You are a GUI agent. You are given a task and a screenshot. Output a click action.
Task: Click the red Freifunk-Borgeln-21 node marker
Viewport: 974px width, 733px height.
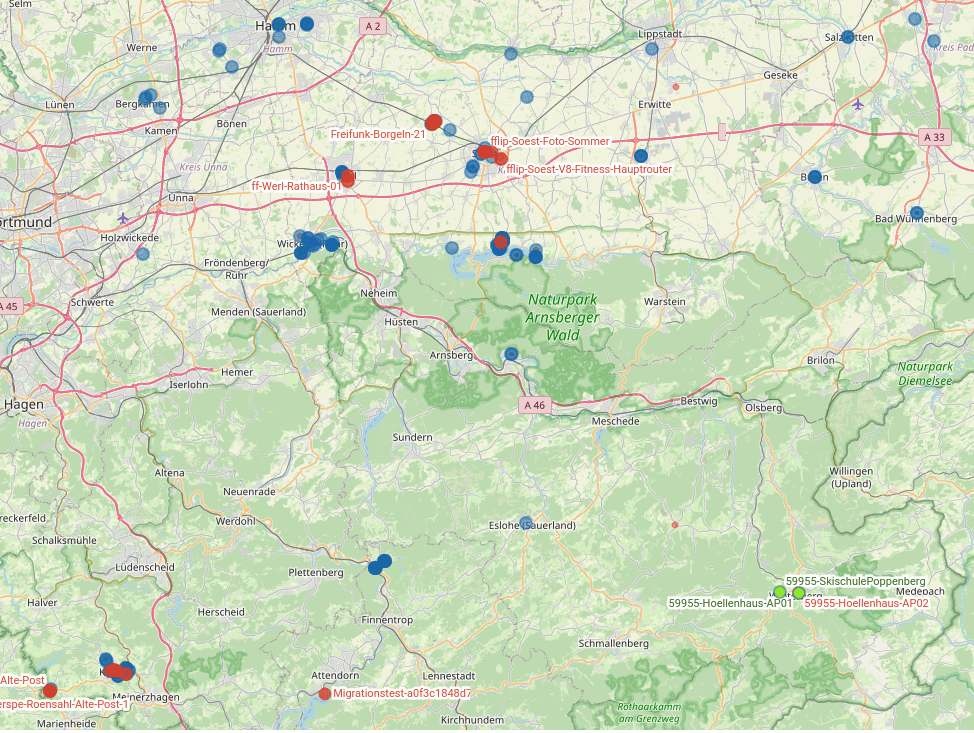[x=433, y=123]
